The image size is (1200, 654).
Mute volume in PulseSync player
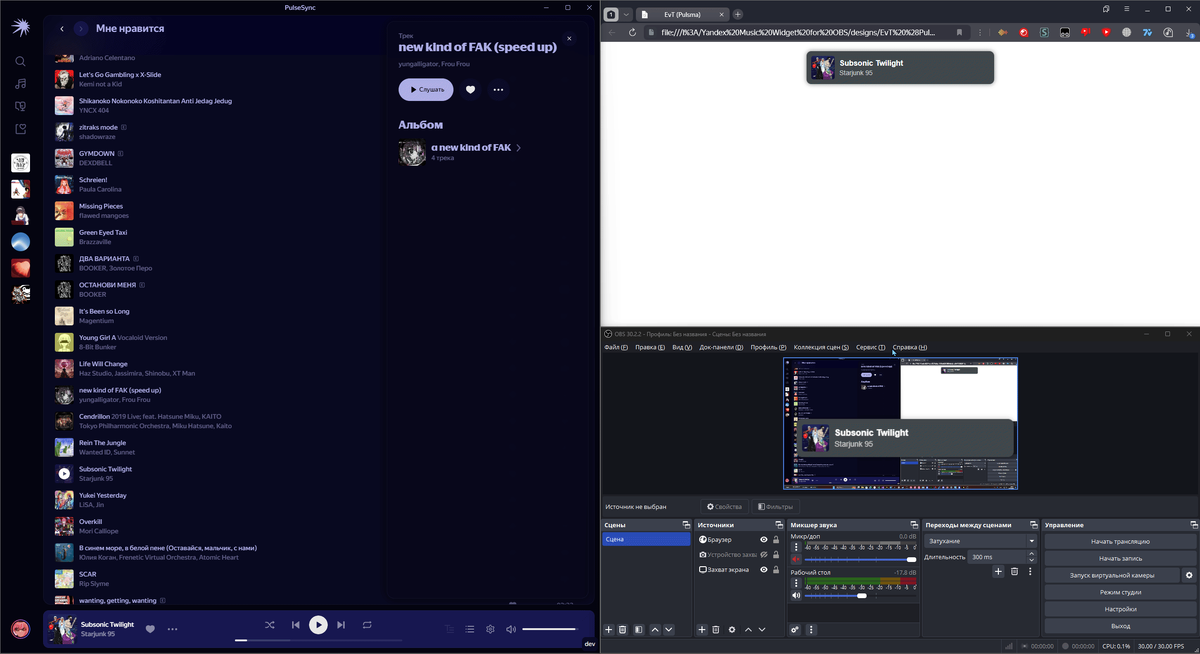coord(511,629)
